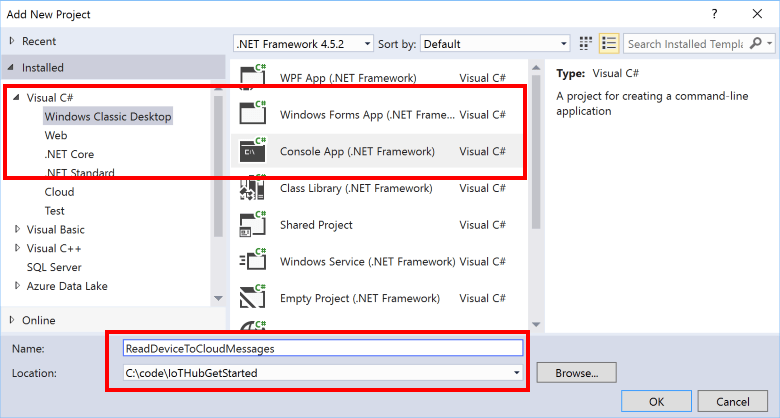Click the Console App template icon

pos(253,150)
